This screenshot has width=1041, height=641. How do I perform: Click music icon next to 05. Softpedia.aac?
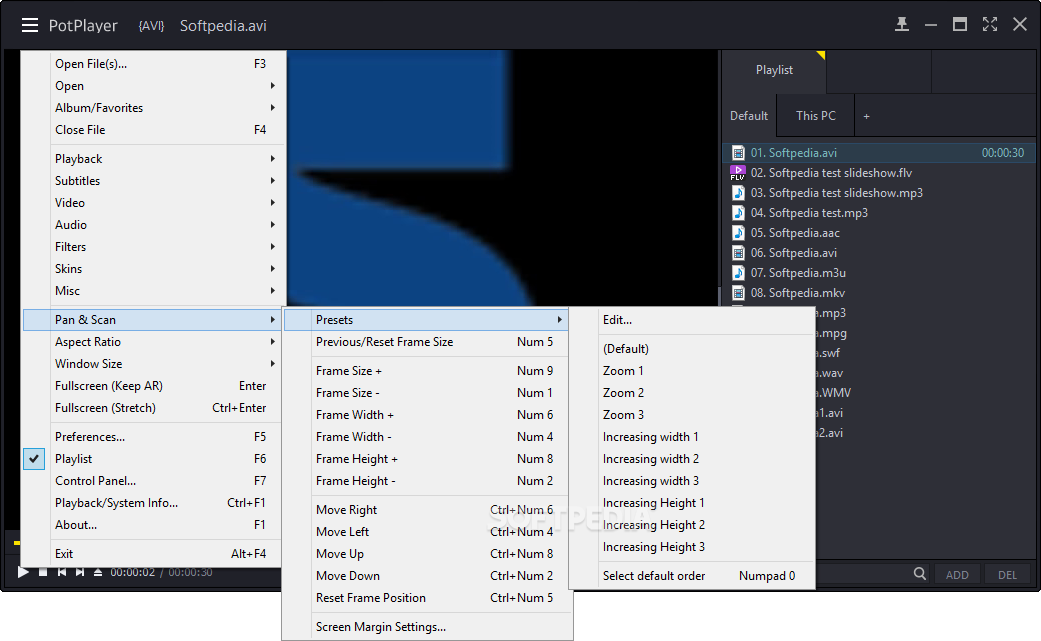pyautogui.click(x=738, y=233)
